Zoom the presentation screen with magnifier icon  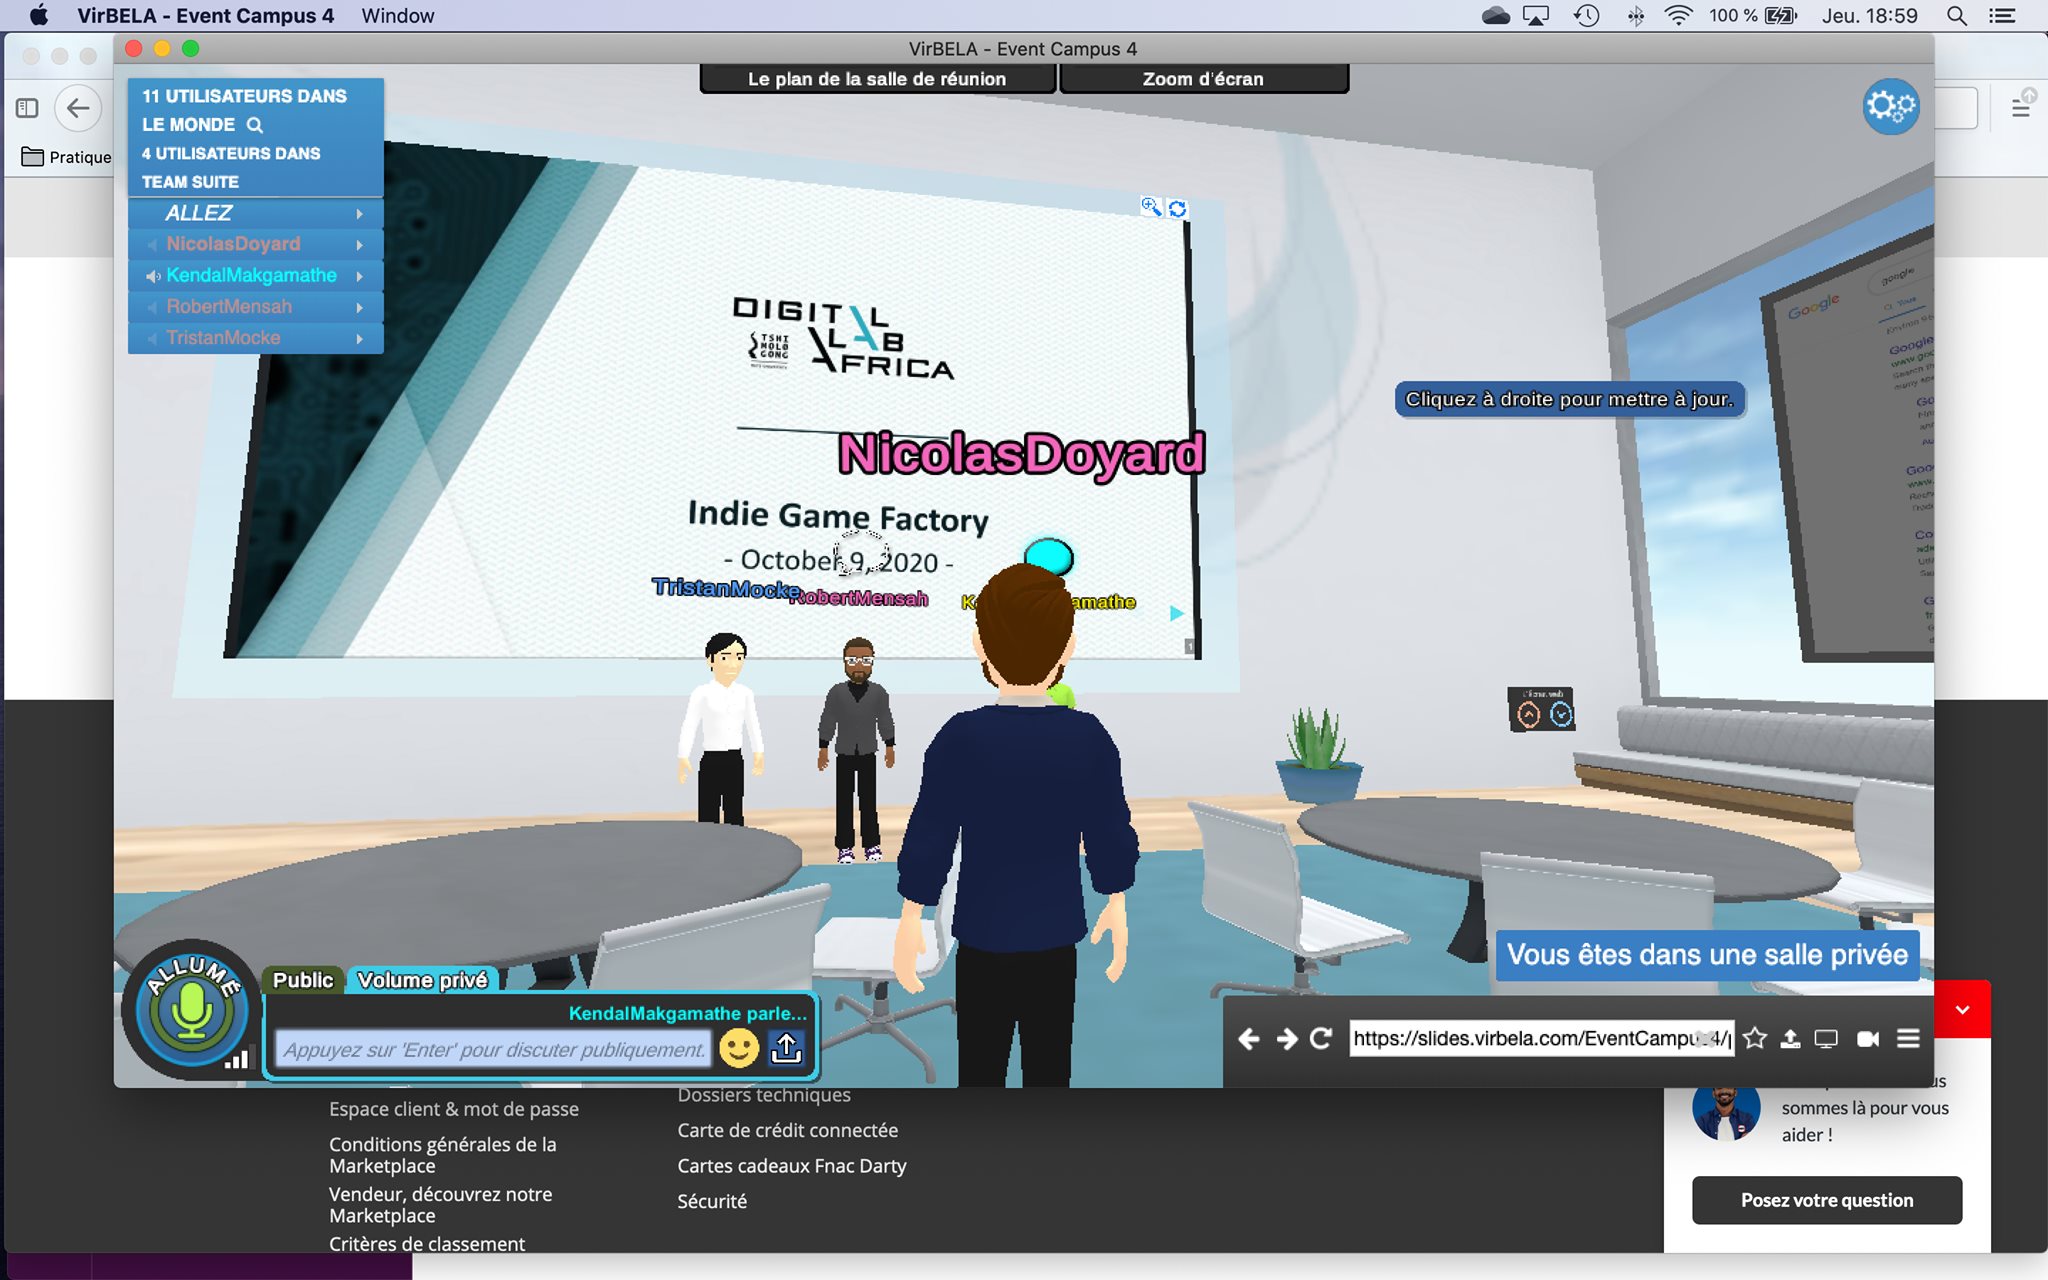pyautogui.click(x=1151, y=207)
